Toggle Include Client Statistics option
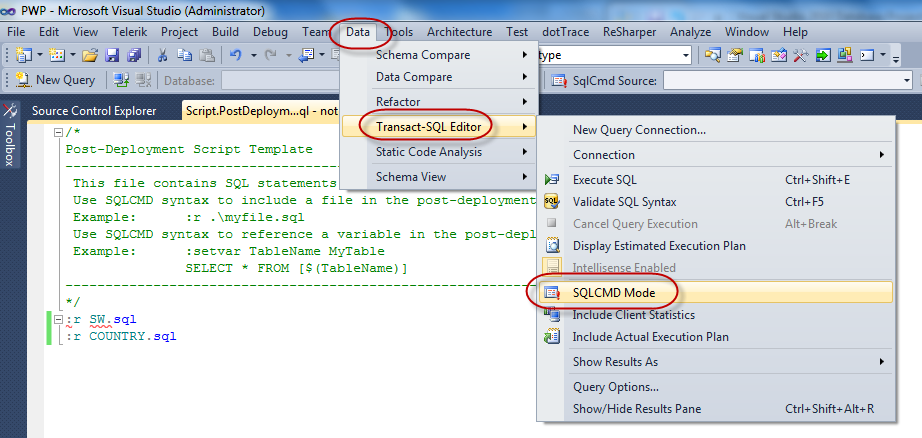The height and width of the screenshot is (438, 922). 714,315
